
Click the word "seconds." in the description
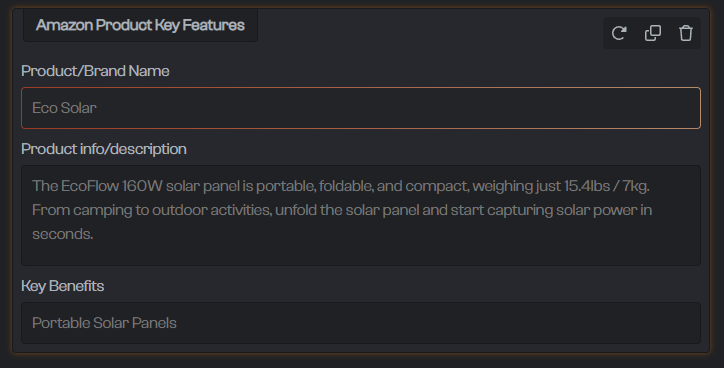click(63, 234)
